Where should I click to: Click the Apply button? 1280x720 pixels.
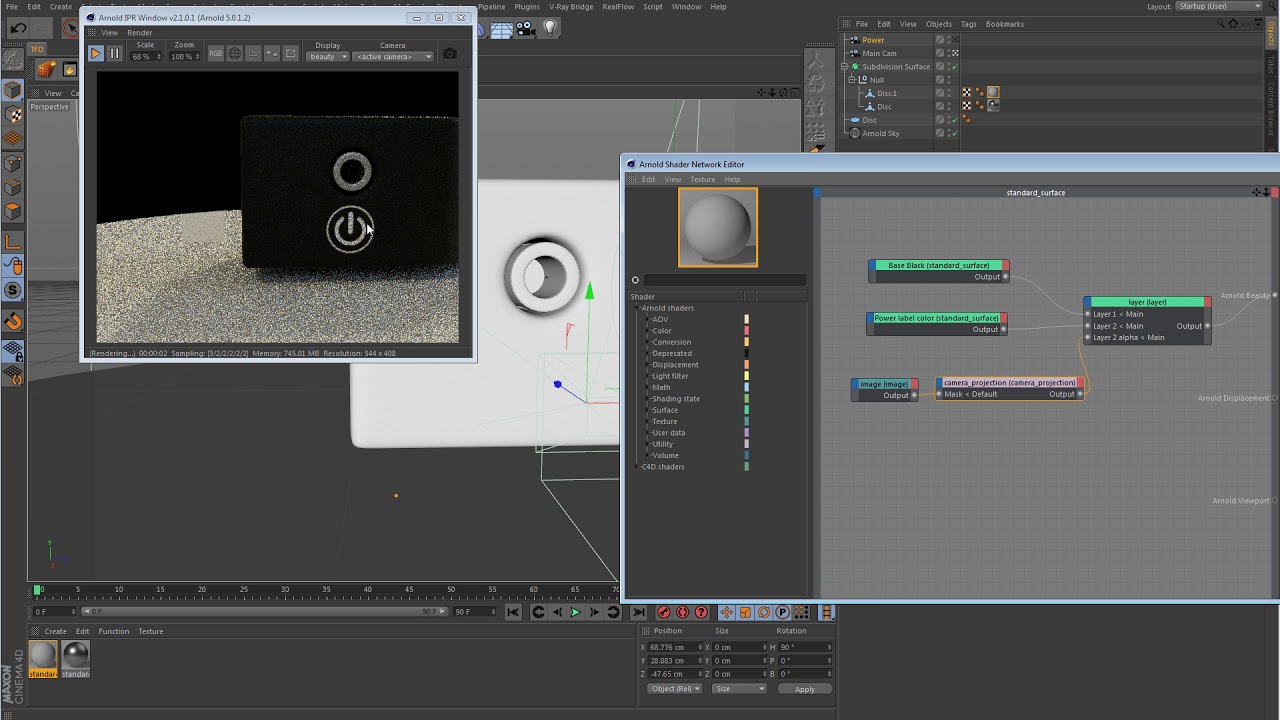coord(805,689)
